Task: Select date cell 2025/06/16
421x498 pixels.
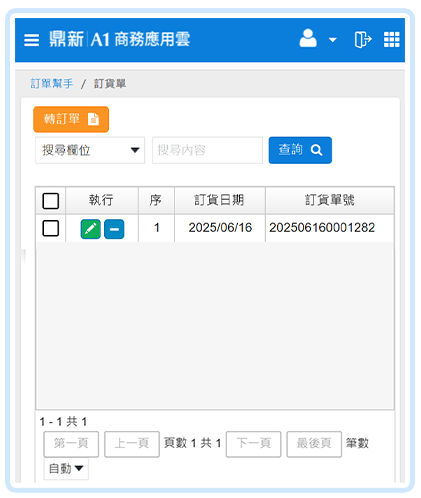Action: tap(220, 228)
